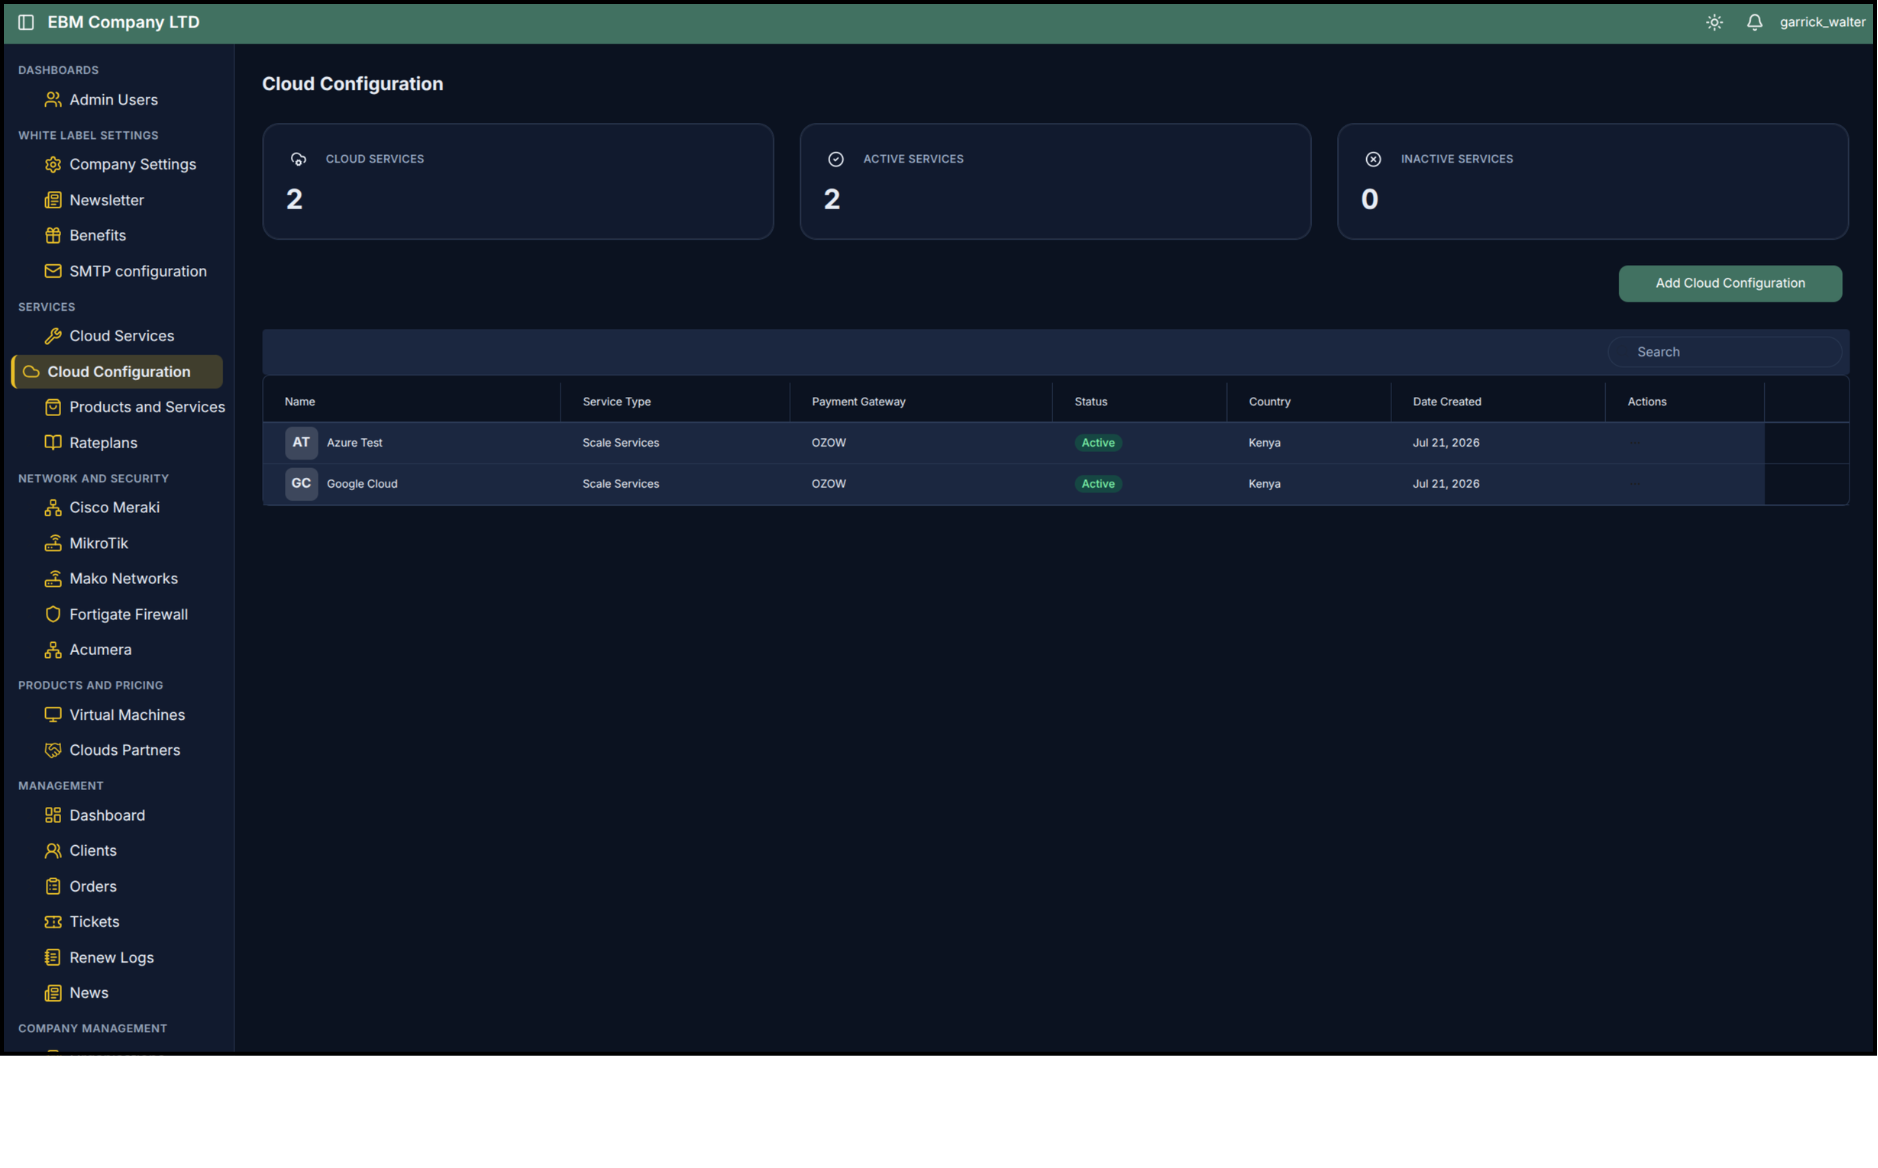Viewport: 1878px width, 1168px height.
Task: Sort by Date Created column header
Action: (1447, 402)
